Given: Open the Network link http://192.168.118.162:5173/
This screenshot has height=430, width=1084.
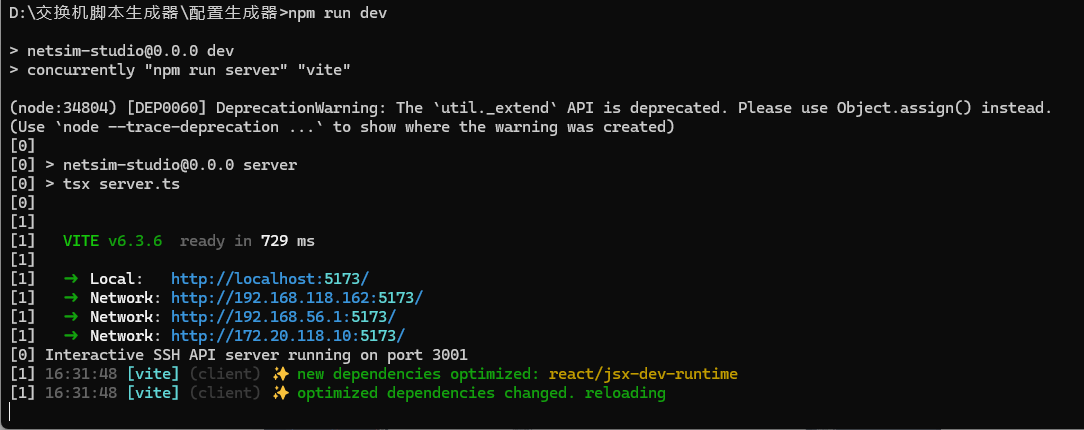Looking at the screenshot, I should click(x=296, y=298).
